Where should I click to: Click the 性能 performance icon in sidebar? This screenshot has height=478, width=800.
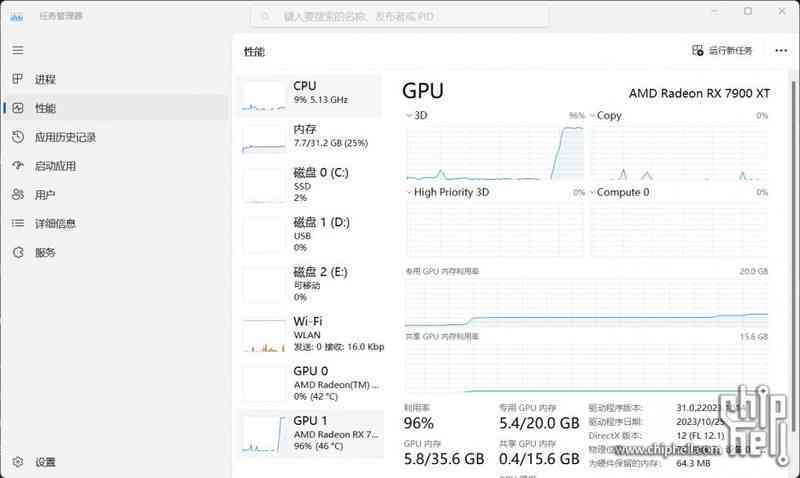coord(18,108)
